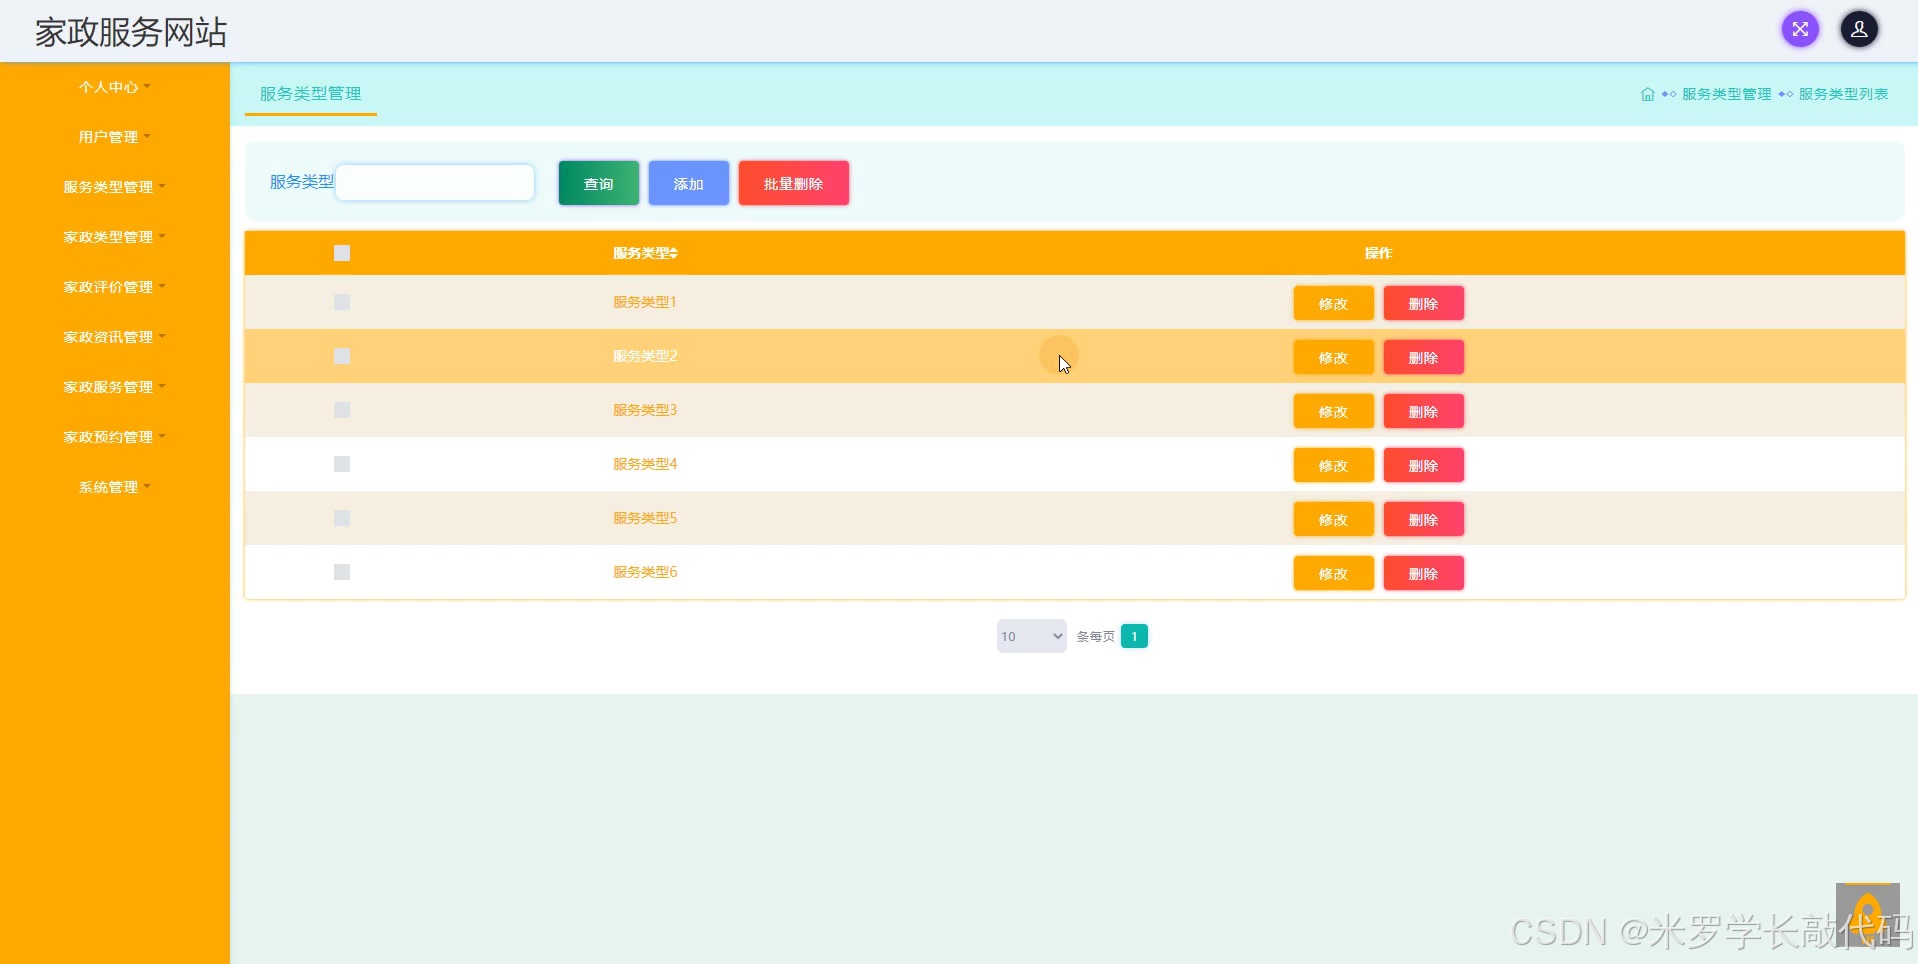Check the box for 服务类型5 row
Image resolution: width=1918 pixels, height=964 pixels.
[x=342, y=518]
